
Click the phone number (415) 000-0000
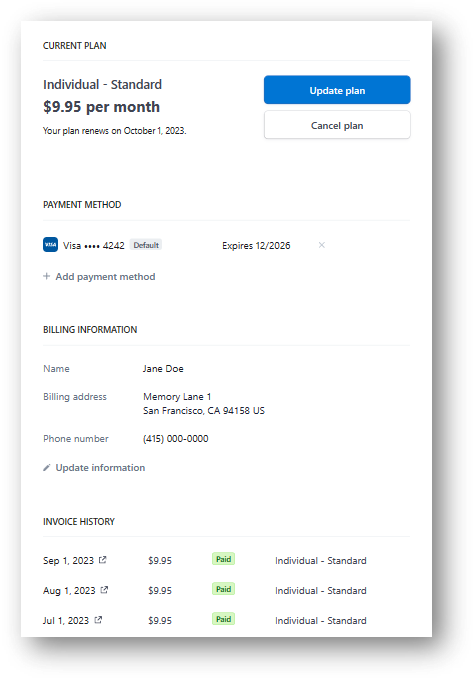[x=176, y=439]
